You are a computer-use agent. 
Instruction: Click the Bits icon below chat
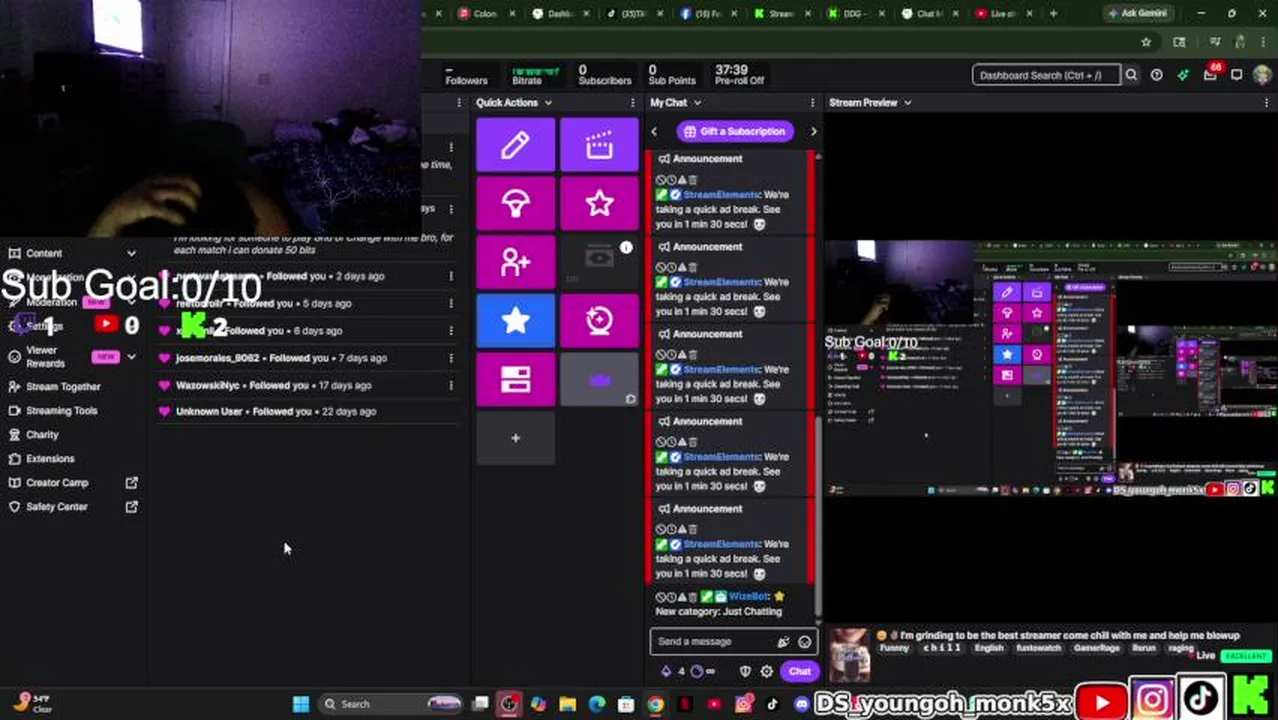[666, 672]
